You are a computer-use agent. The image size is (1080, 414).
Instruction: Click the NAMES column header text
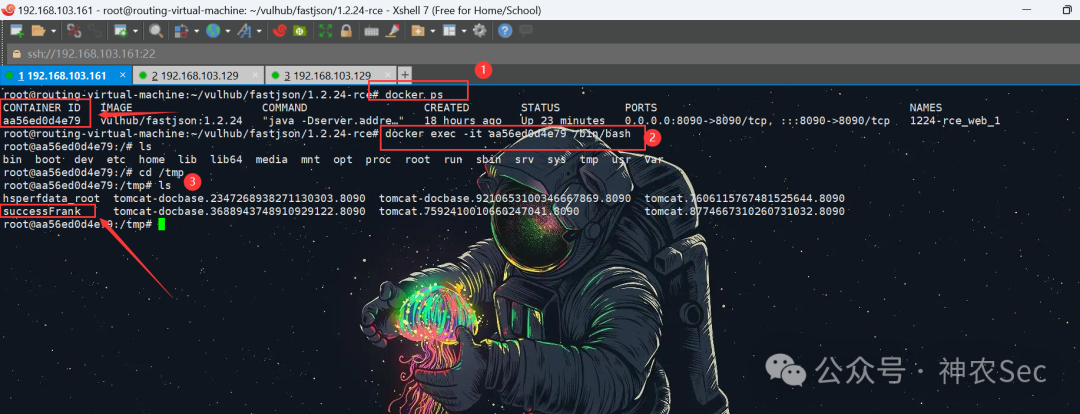pyautogui.click(x=926, y=107)
